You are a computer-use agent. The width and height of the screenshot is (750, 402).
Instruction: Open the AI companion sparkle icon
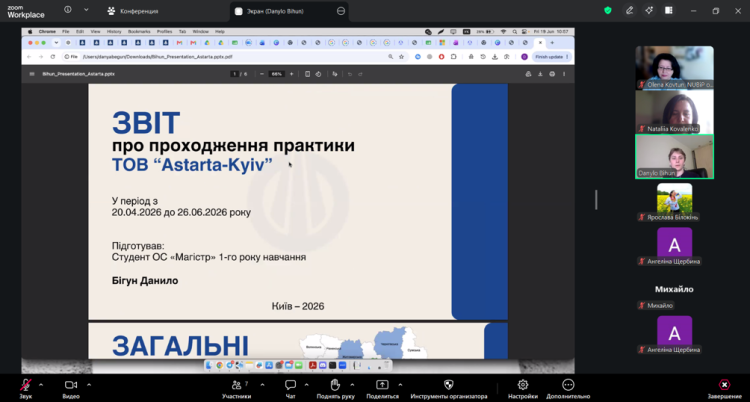click(649, 11)
